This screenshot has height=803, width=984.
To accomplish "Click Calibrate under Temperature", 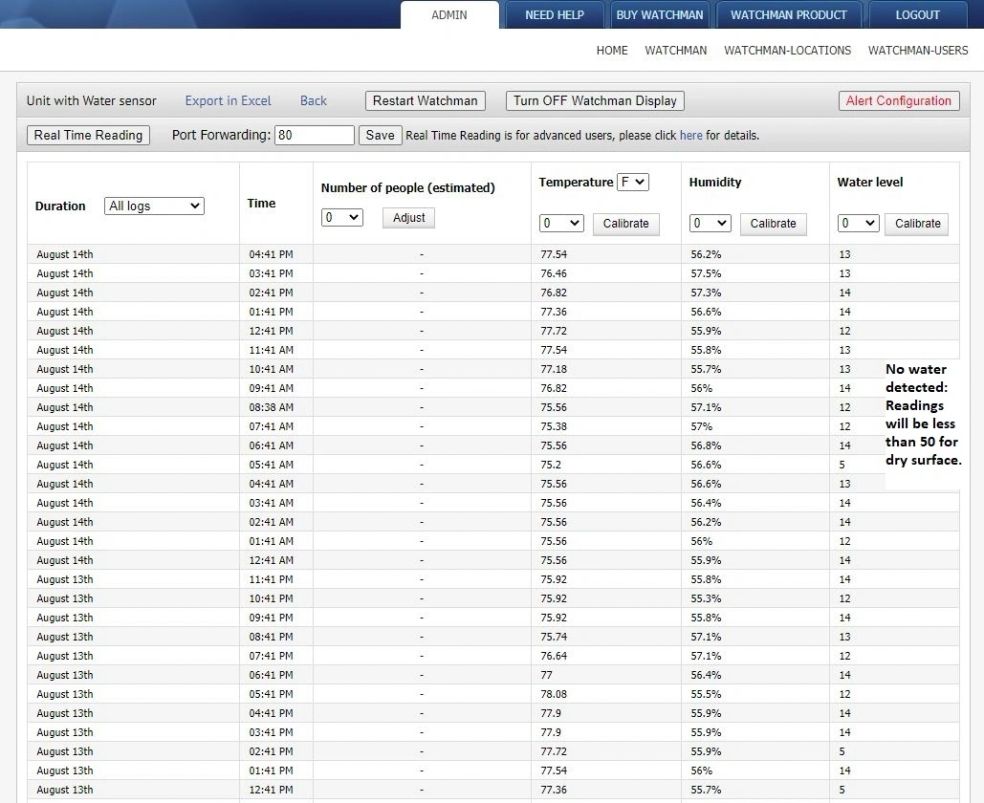I will [x=626, y=223].
